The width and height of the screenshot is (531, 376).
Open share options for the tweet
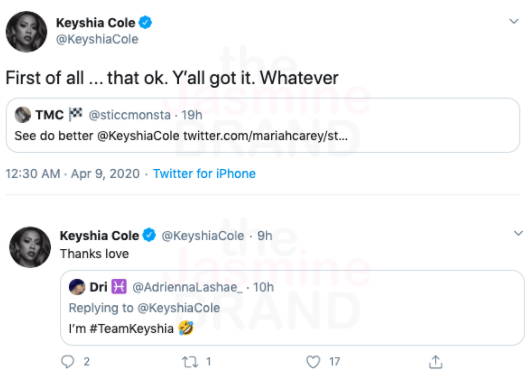436,362
